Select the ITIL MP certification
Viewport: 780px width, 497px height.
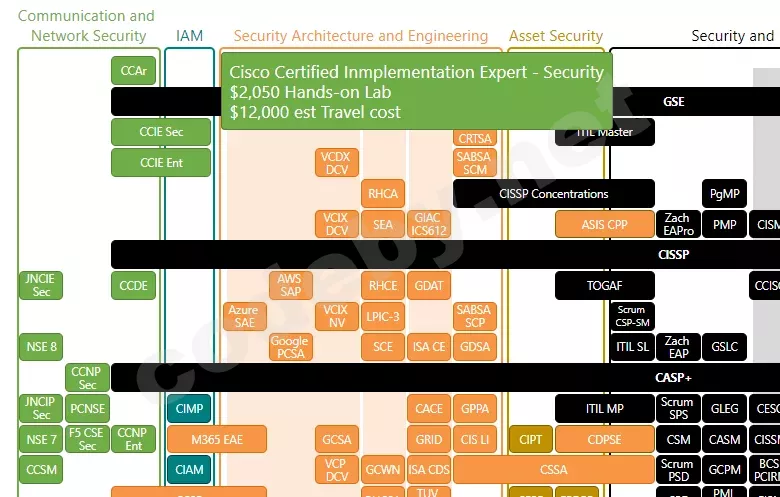[604, 408]
